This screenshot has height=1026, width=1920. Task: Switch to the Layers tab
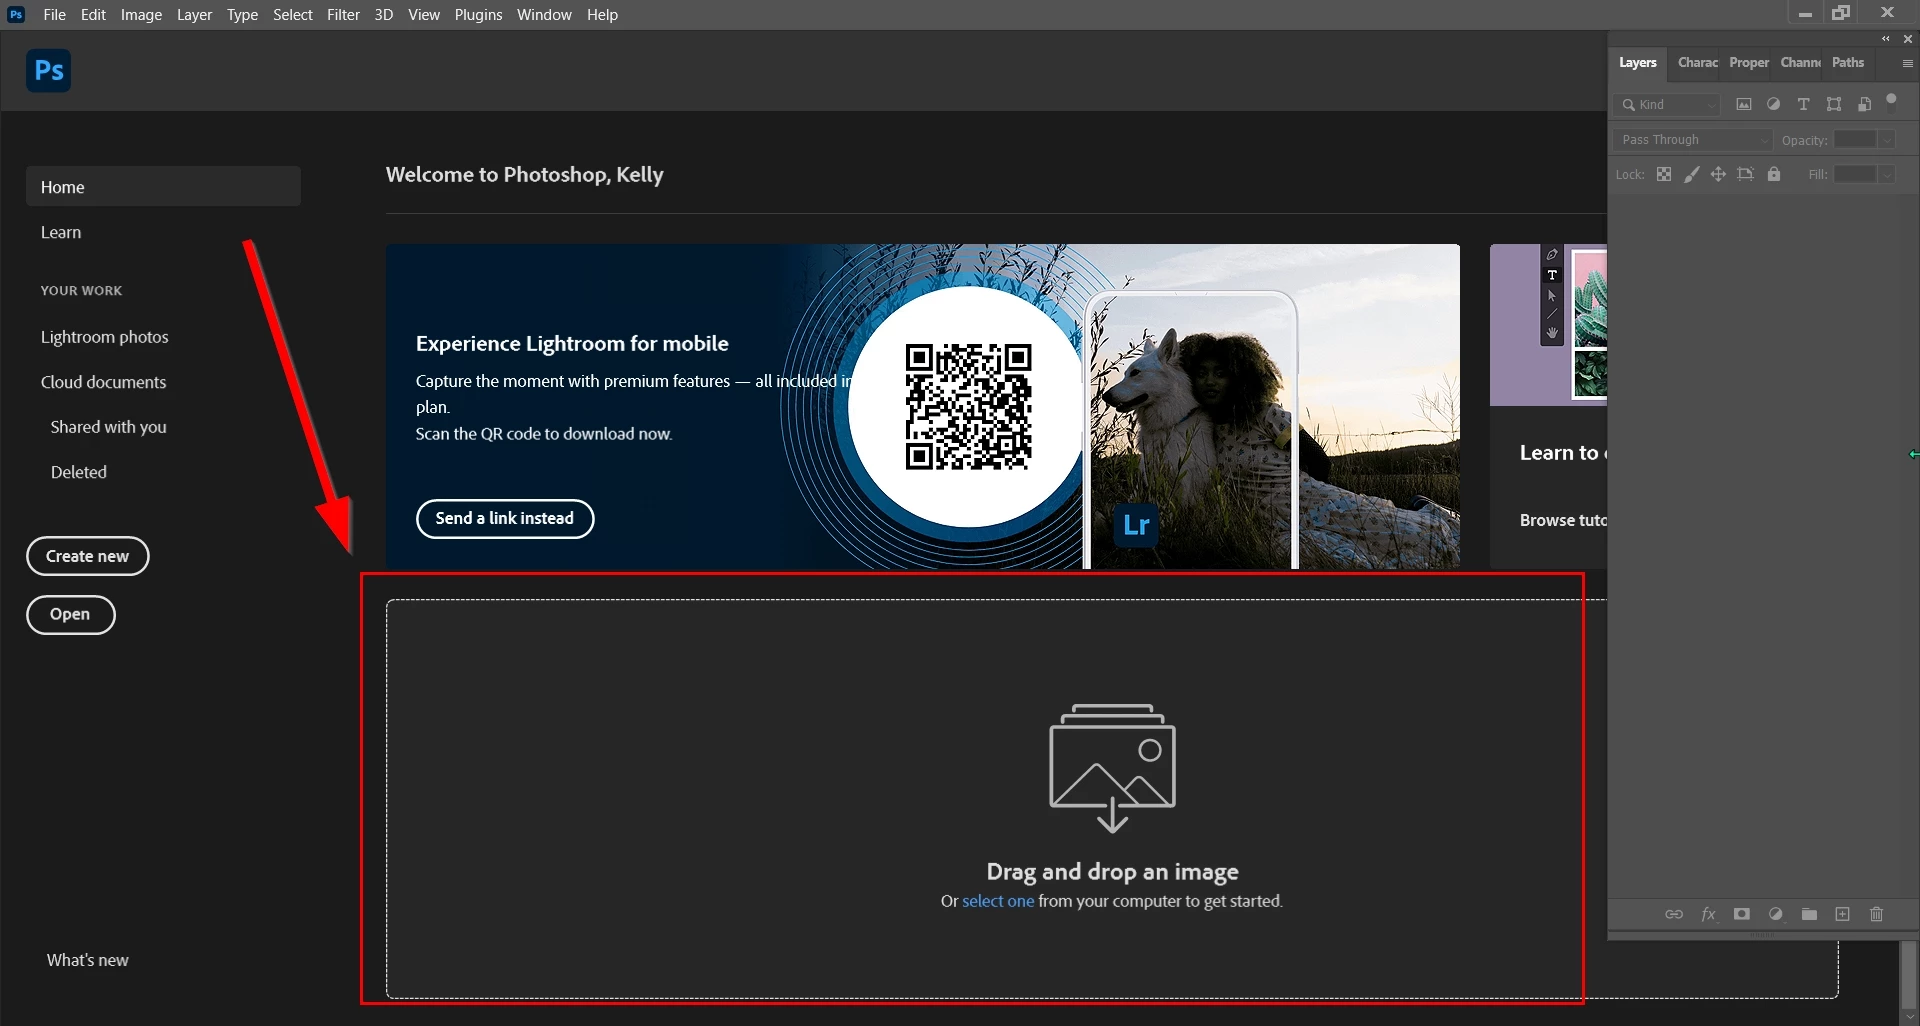click(x=1638, y=63)
